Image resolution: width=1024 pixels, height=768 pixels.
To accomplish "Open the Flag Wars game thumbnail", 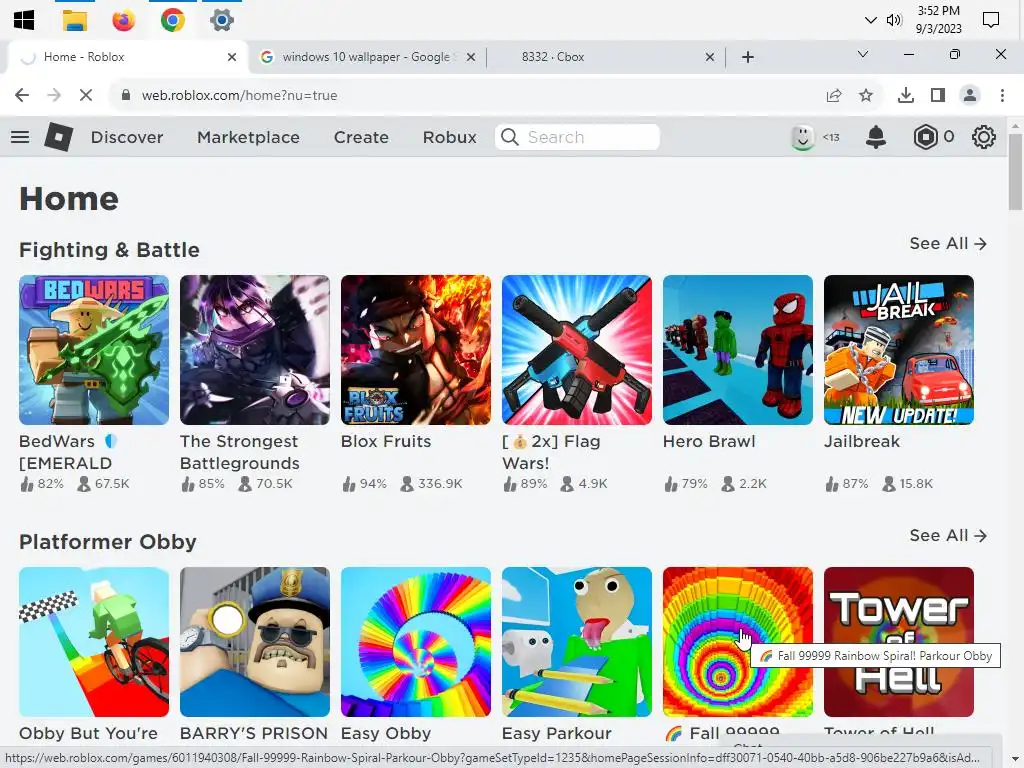I will tap(577, 350).
